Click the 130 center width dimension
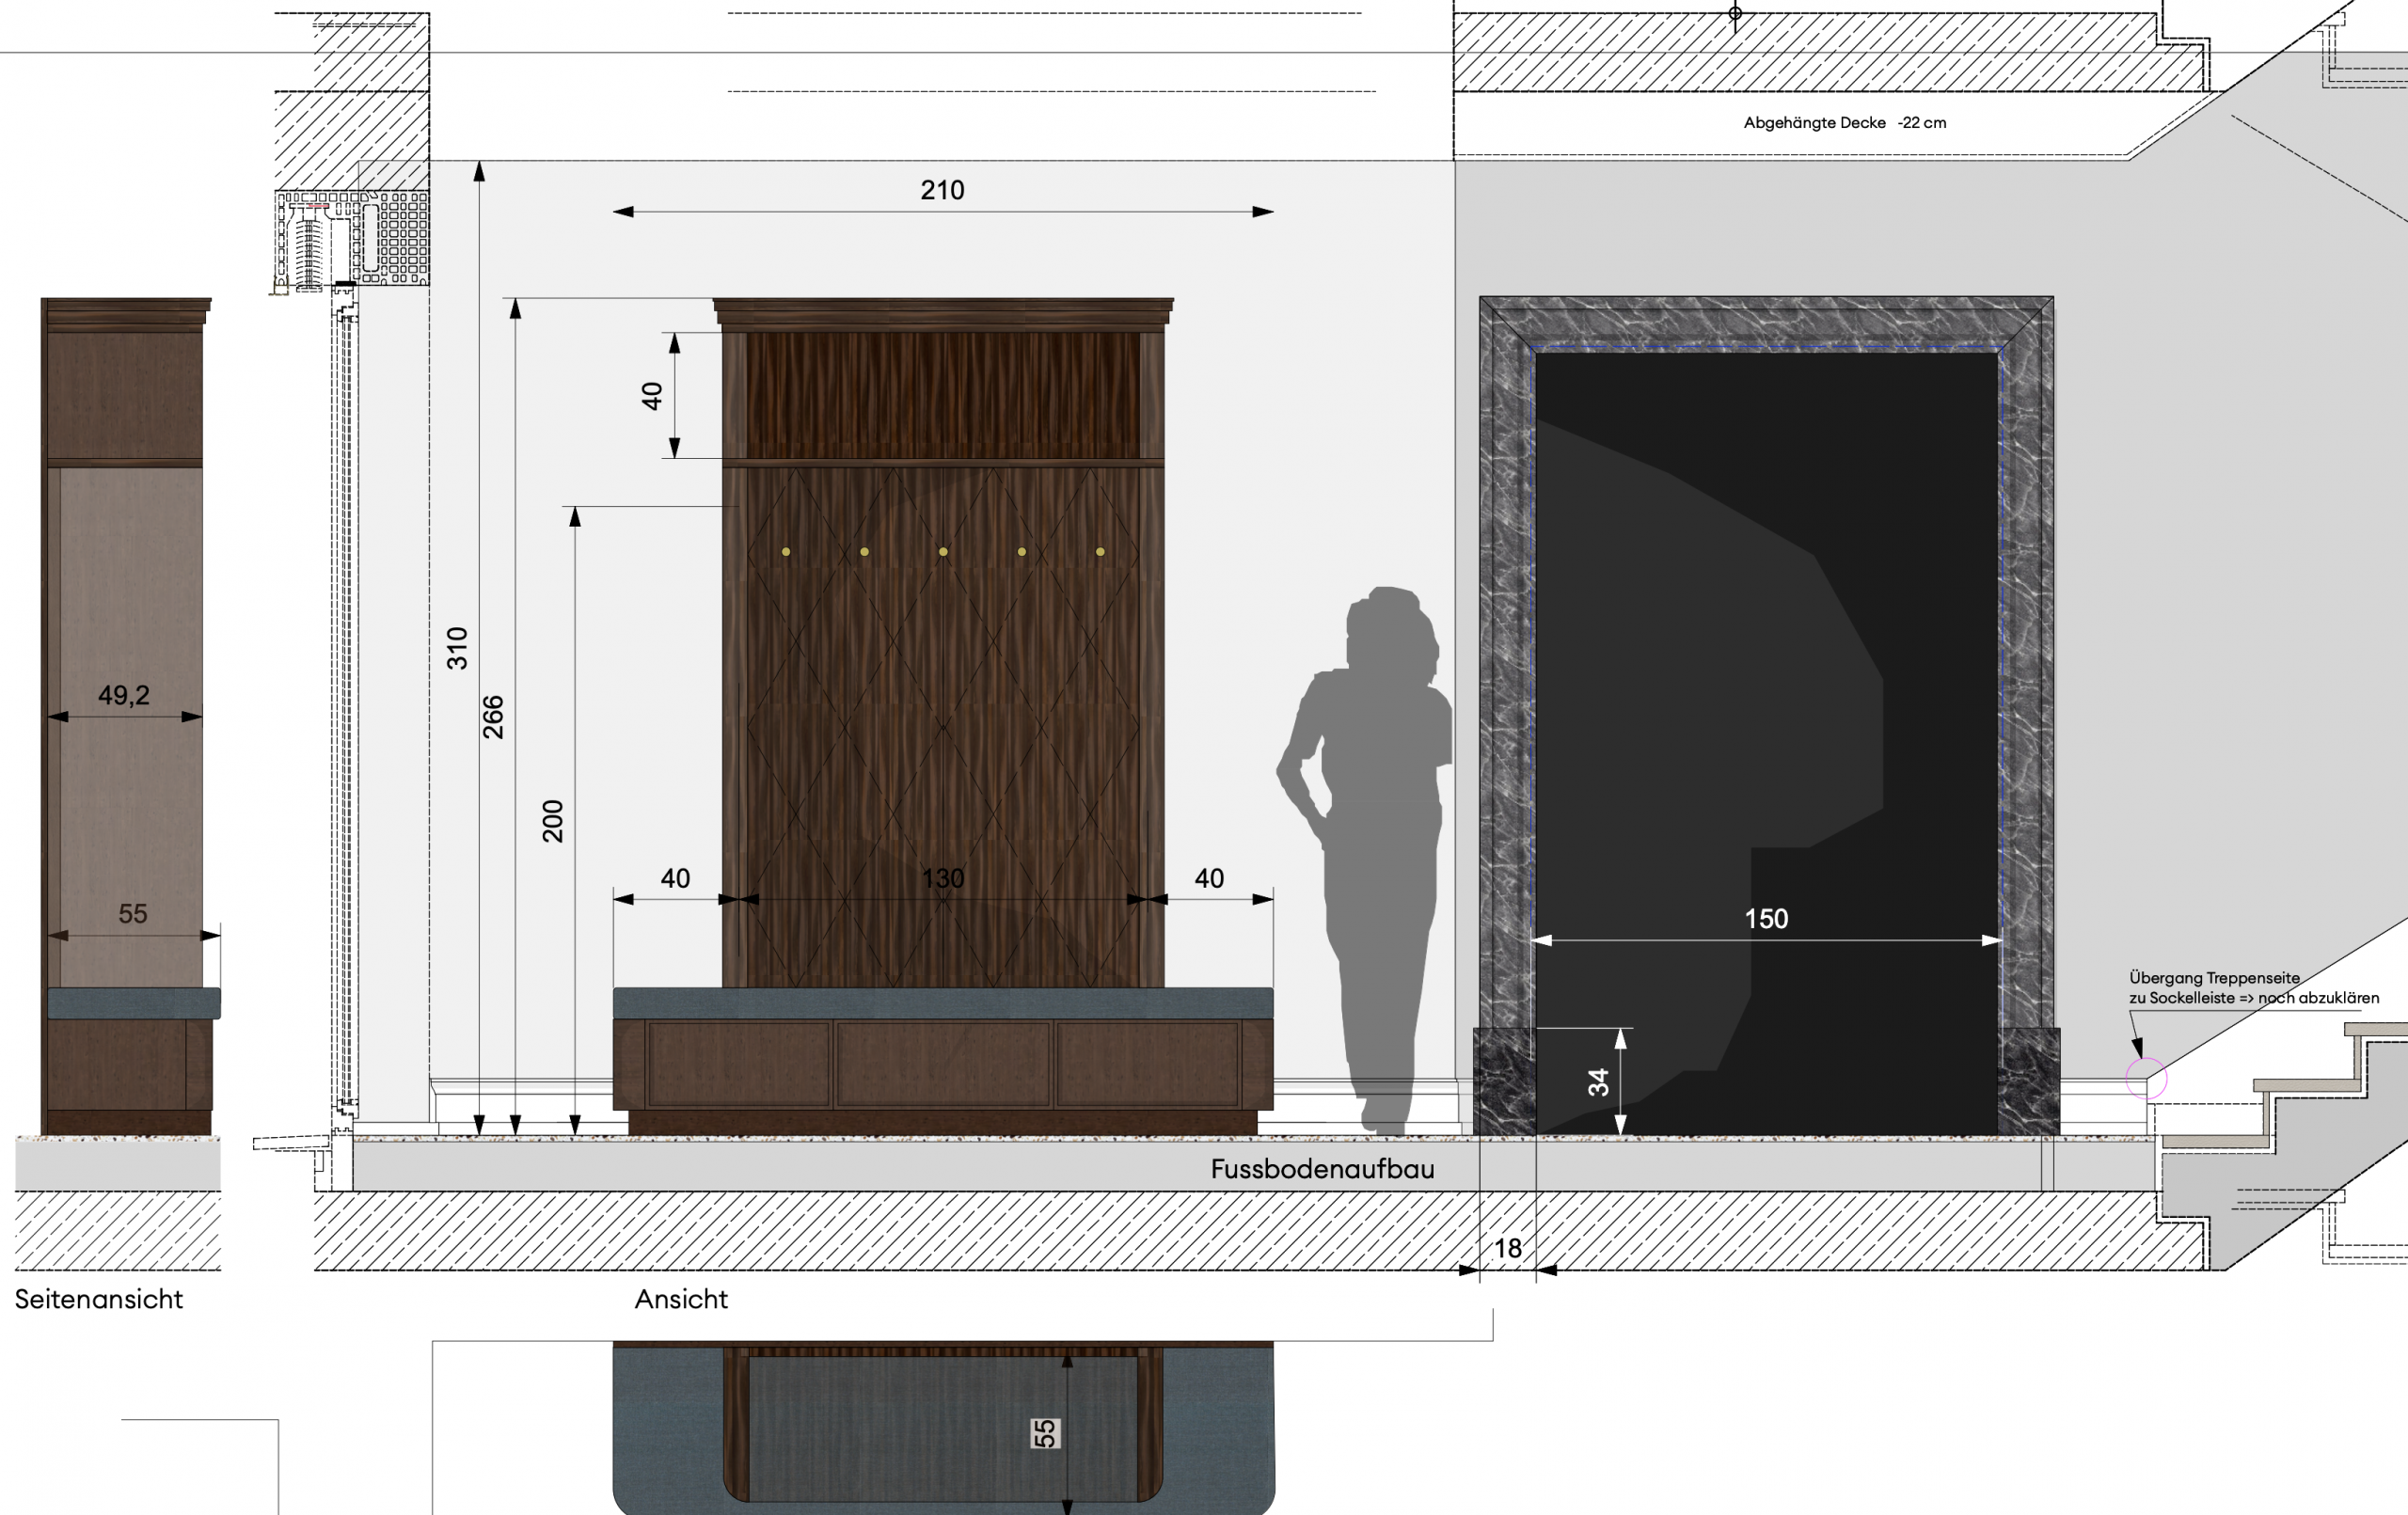The height and width of the screenshot is (1515, 2408). pyautogui.click(x=942, y=878)
